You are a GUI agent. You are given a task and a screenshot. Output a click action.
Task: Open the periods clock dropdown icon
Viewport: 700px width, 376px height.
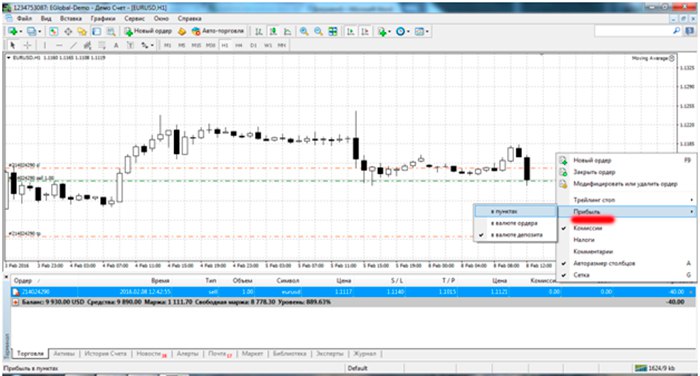tap(402, 31)
